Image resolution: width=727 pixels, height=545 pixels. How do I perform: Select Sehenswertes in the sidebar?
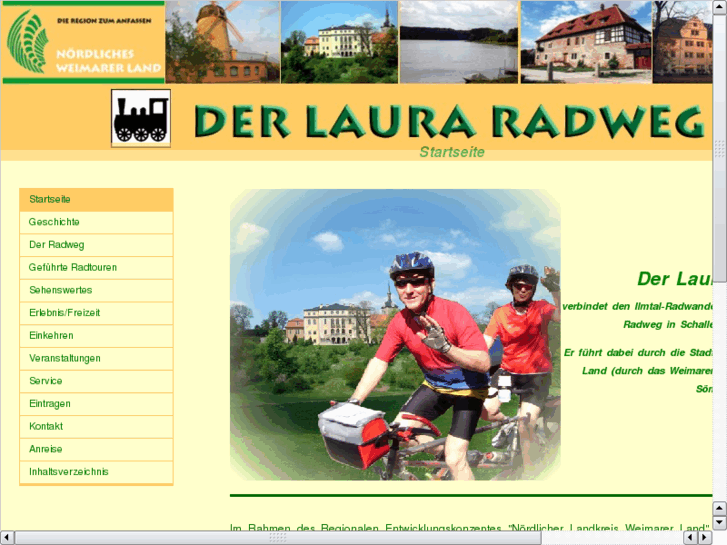[x=96, y=290]
